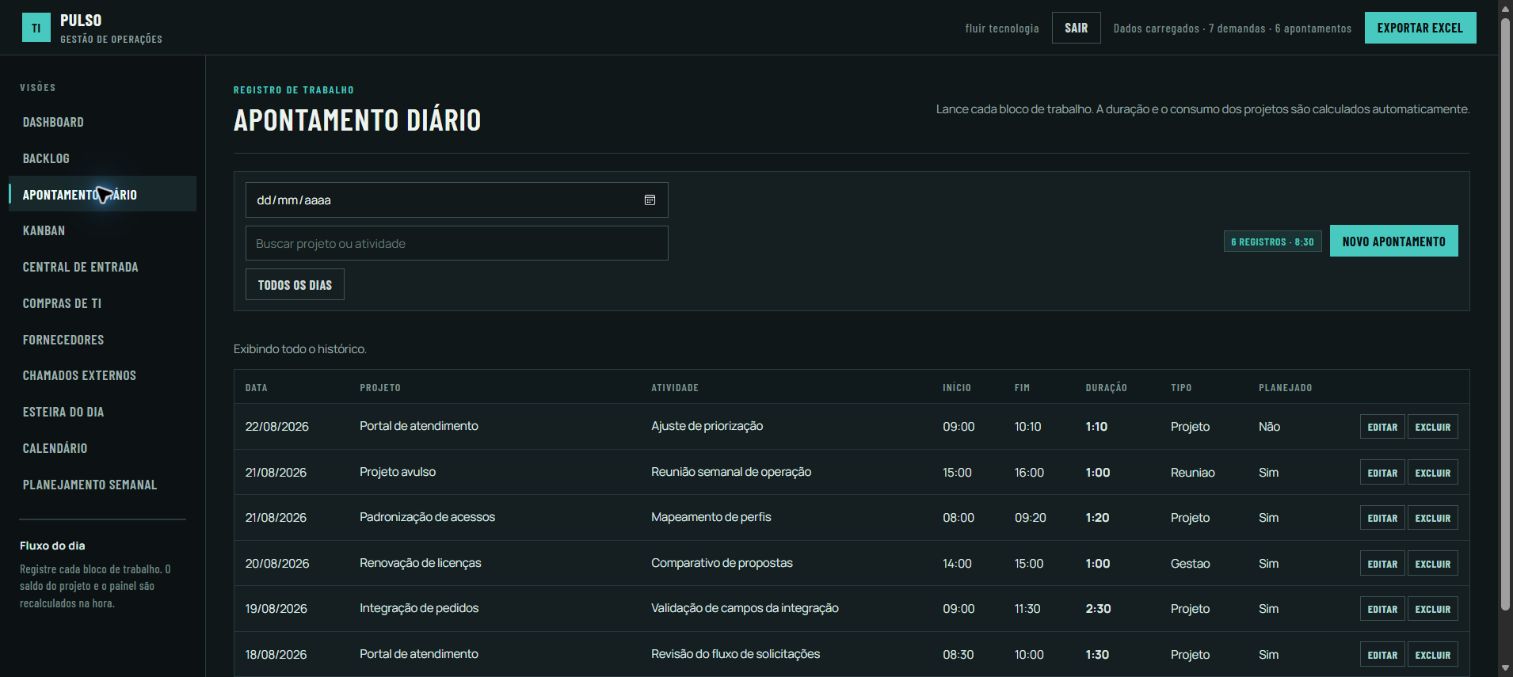Click the 6 Registros · 8:30 badge
1513x677 pixels.
click(1273, 242)
